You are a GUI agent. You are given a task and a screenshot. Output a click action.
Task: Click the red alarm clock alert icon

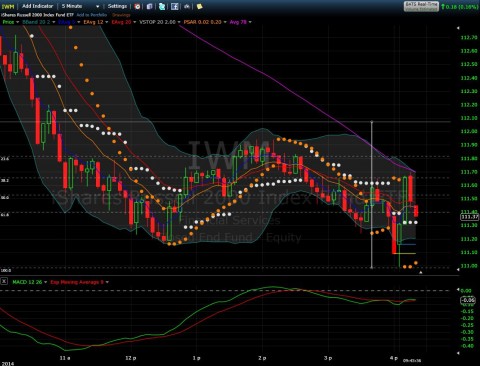pos(137,6)
